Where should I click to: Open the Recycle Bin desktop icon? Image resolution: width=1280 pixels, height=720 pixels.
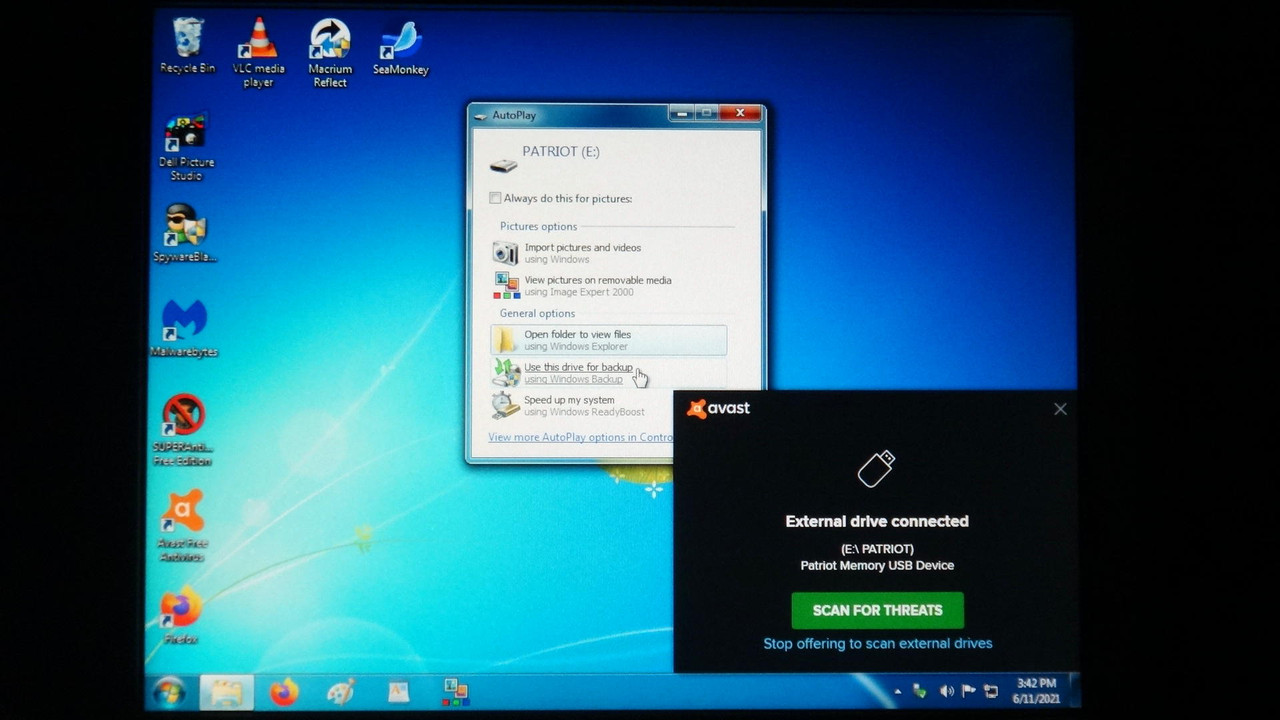(x=187, y=45)
